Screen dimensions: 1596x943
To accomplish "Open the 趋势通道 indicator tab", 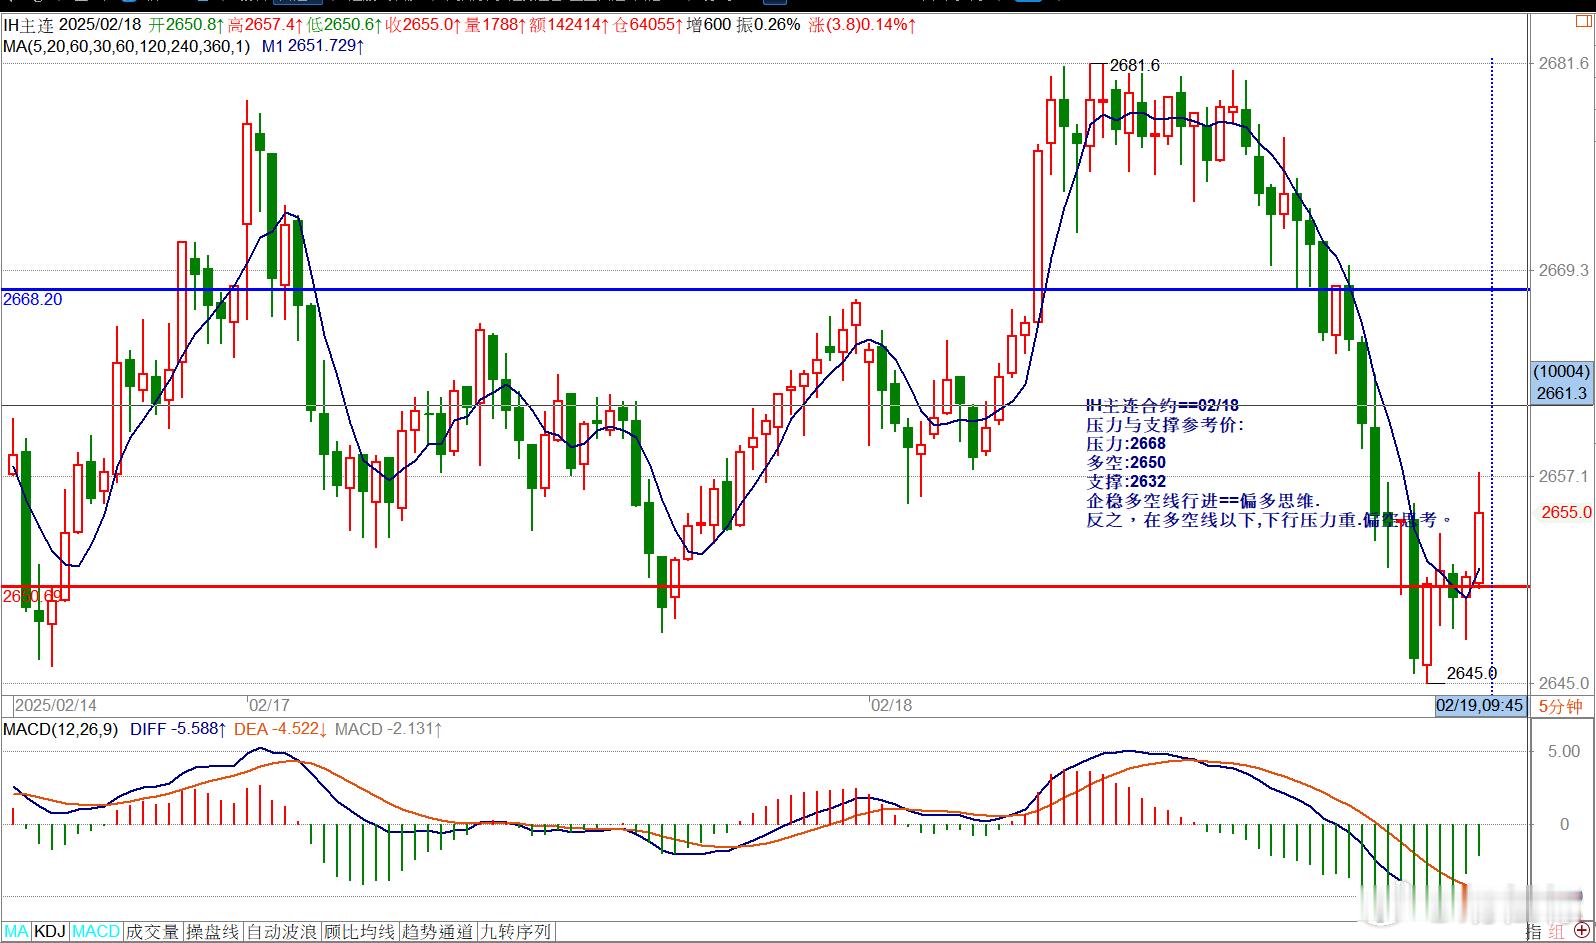I will 437,932.
